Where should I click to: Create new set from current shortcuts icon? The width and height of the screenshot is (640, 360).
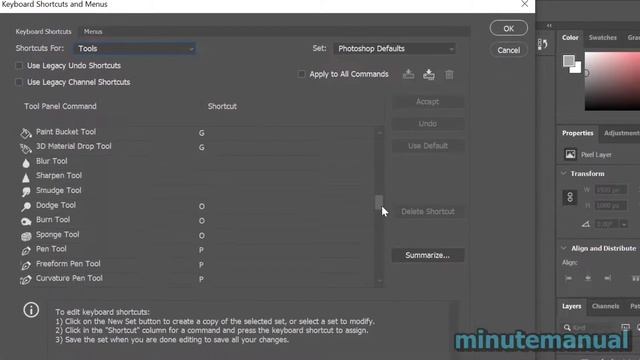pos(429,74)
